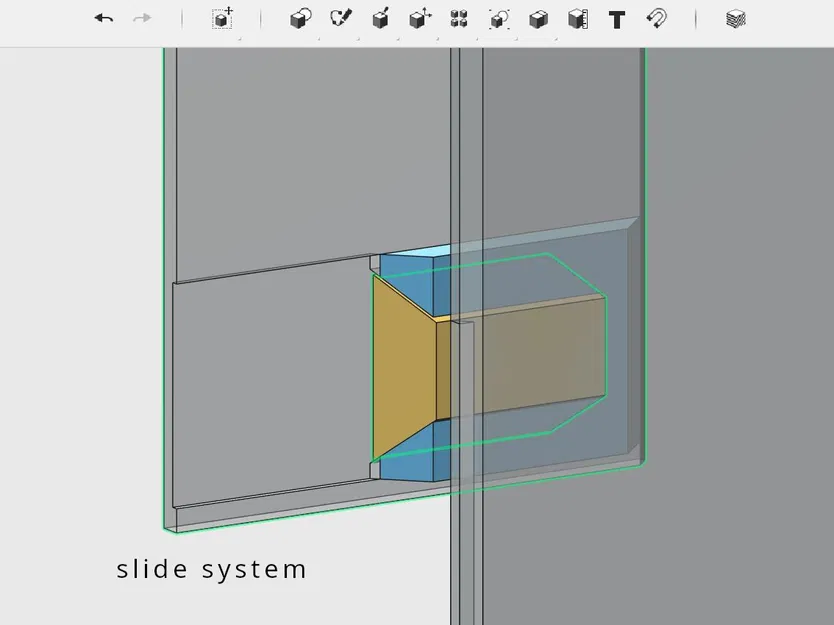Open the Construct tool
834x625 pixels.
pyautogui.click(x=380, y=19)
